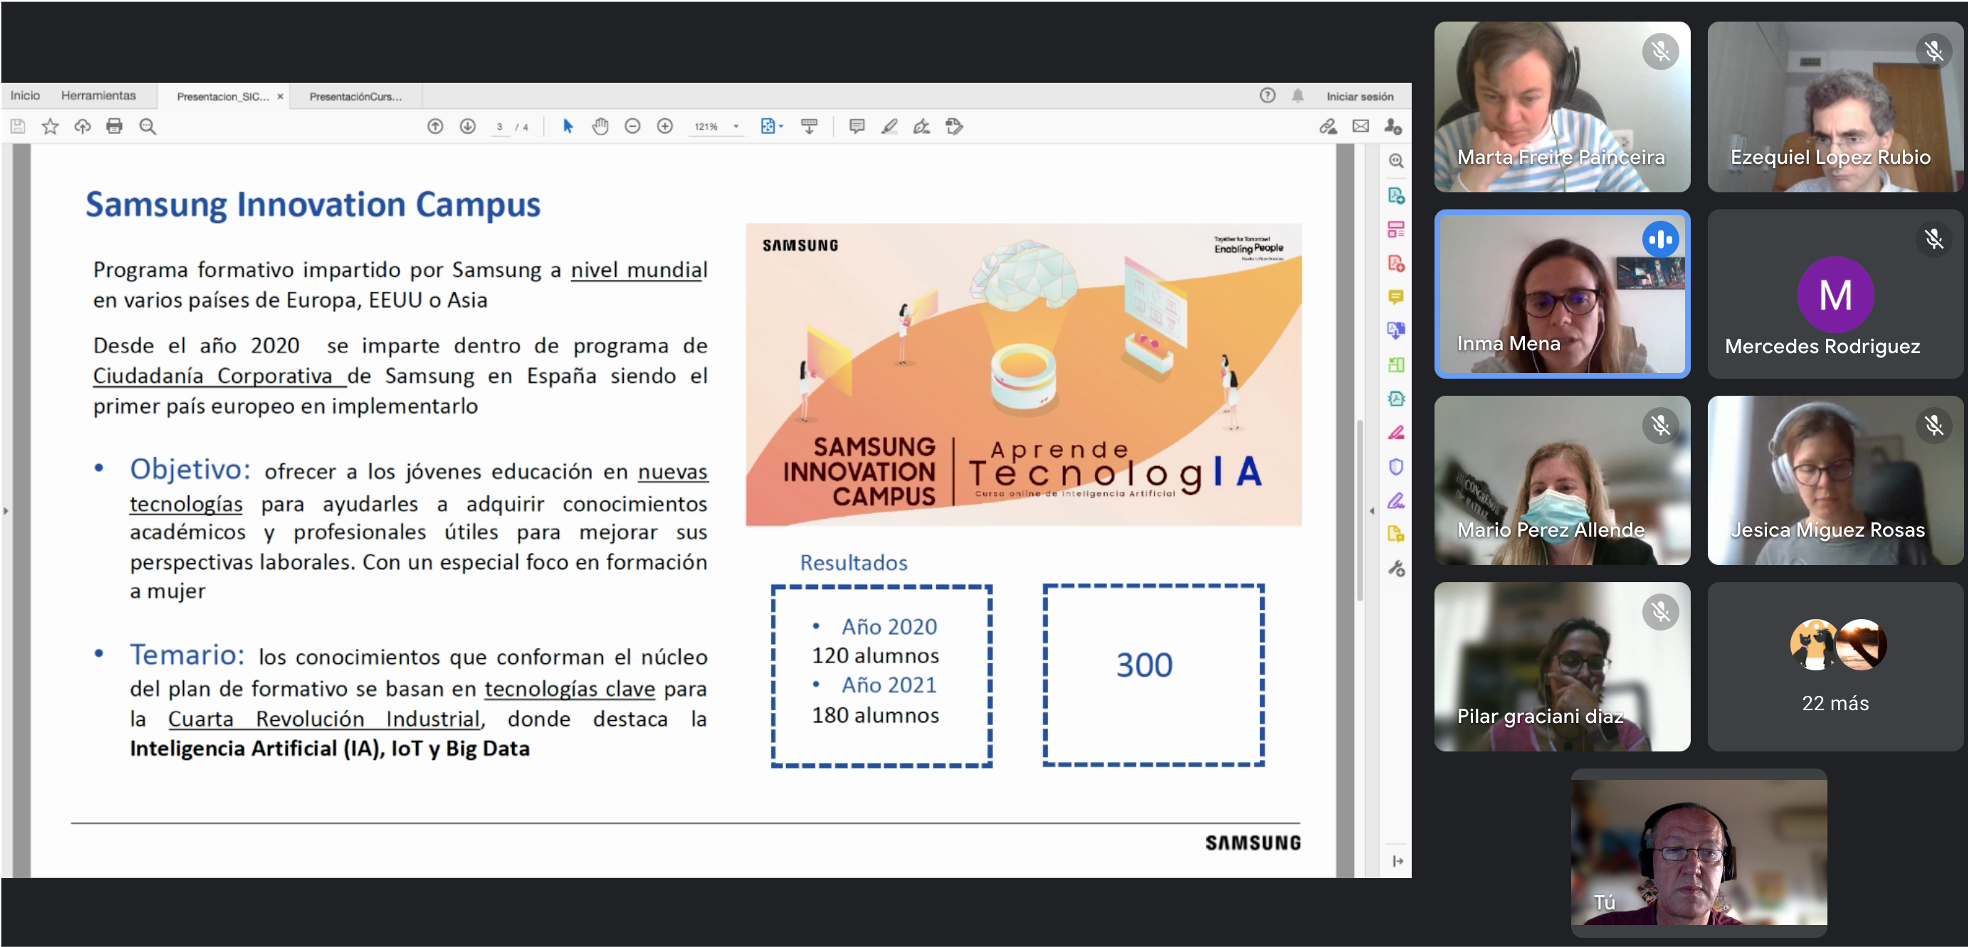Open the 22 más participants tile
Viewport: 1968px width, 947px height.
pos(1835,667)
